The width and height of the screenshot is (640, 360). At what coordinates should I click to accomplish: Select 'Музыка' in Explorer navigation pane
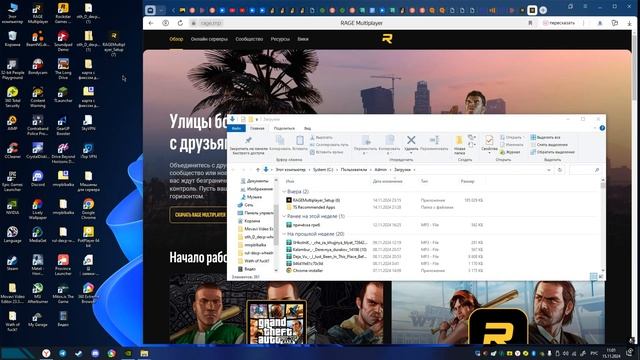click(x=251, y=197)
